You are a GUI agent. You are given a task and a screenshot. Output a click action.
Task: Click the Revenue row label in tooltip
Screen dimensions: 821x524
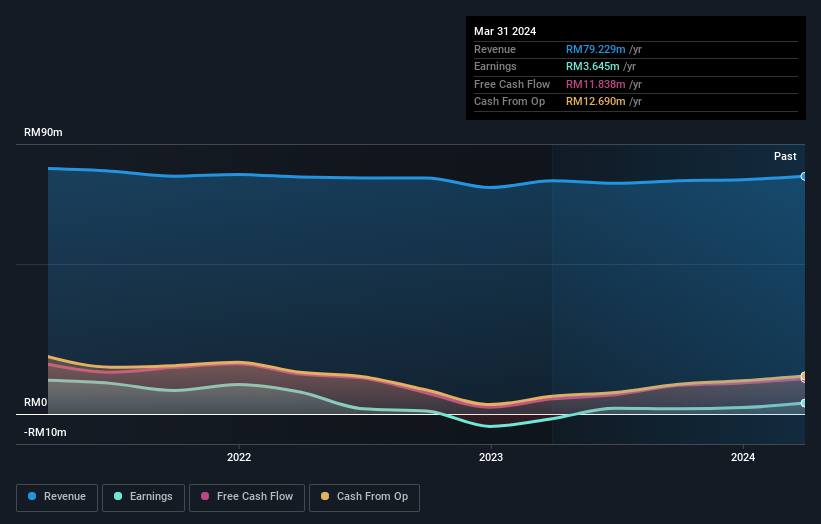495,49
